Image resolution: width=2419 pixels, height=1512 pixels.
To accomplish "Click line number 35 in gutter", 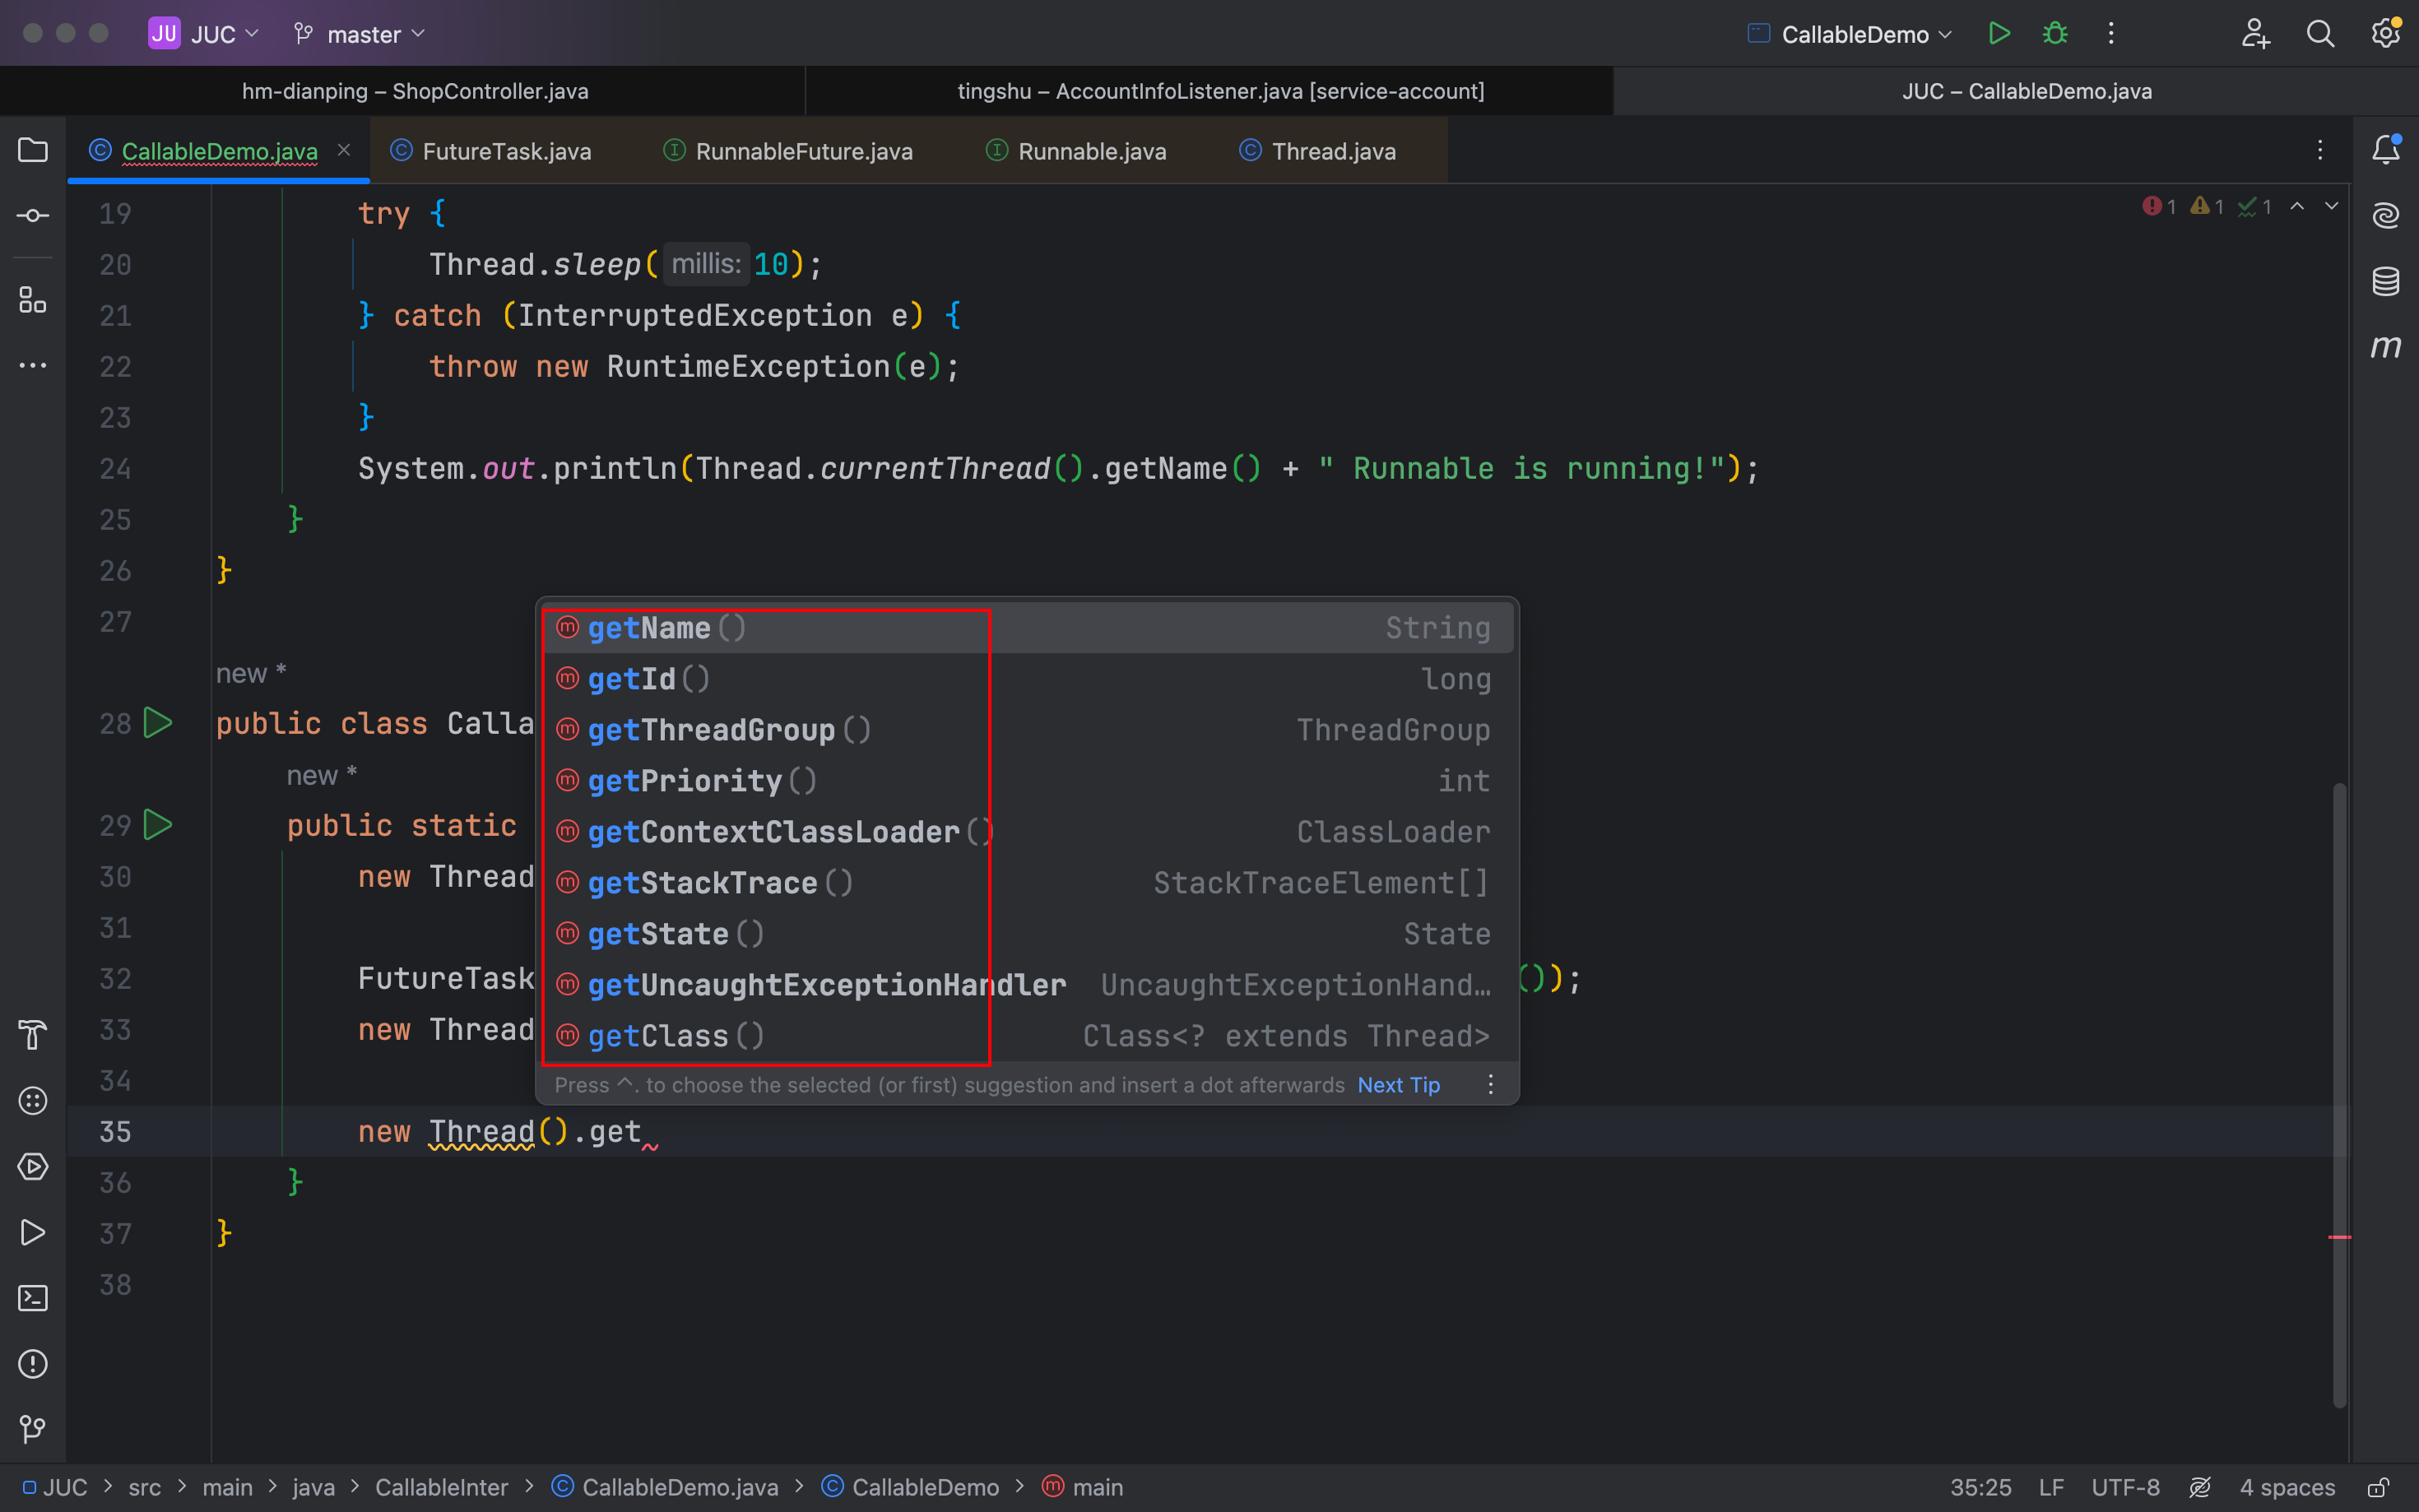I will [x=115, y=1131].
